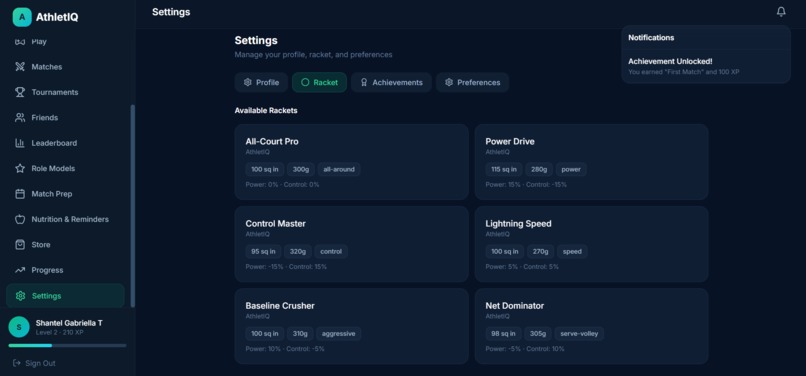Select the Lightning Speed racket
The width and height of the screenshot is (806, 376).
[x=591, y=244]
